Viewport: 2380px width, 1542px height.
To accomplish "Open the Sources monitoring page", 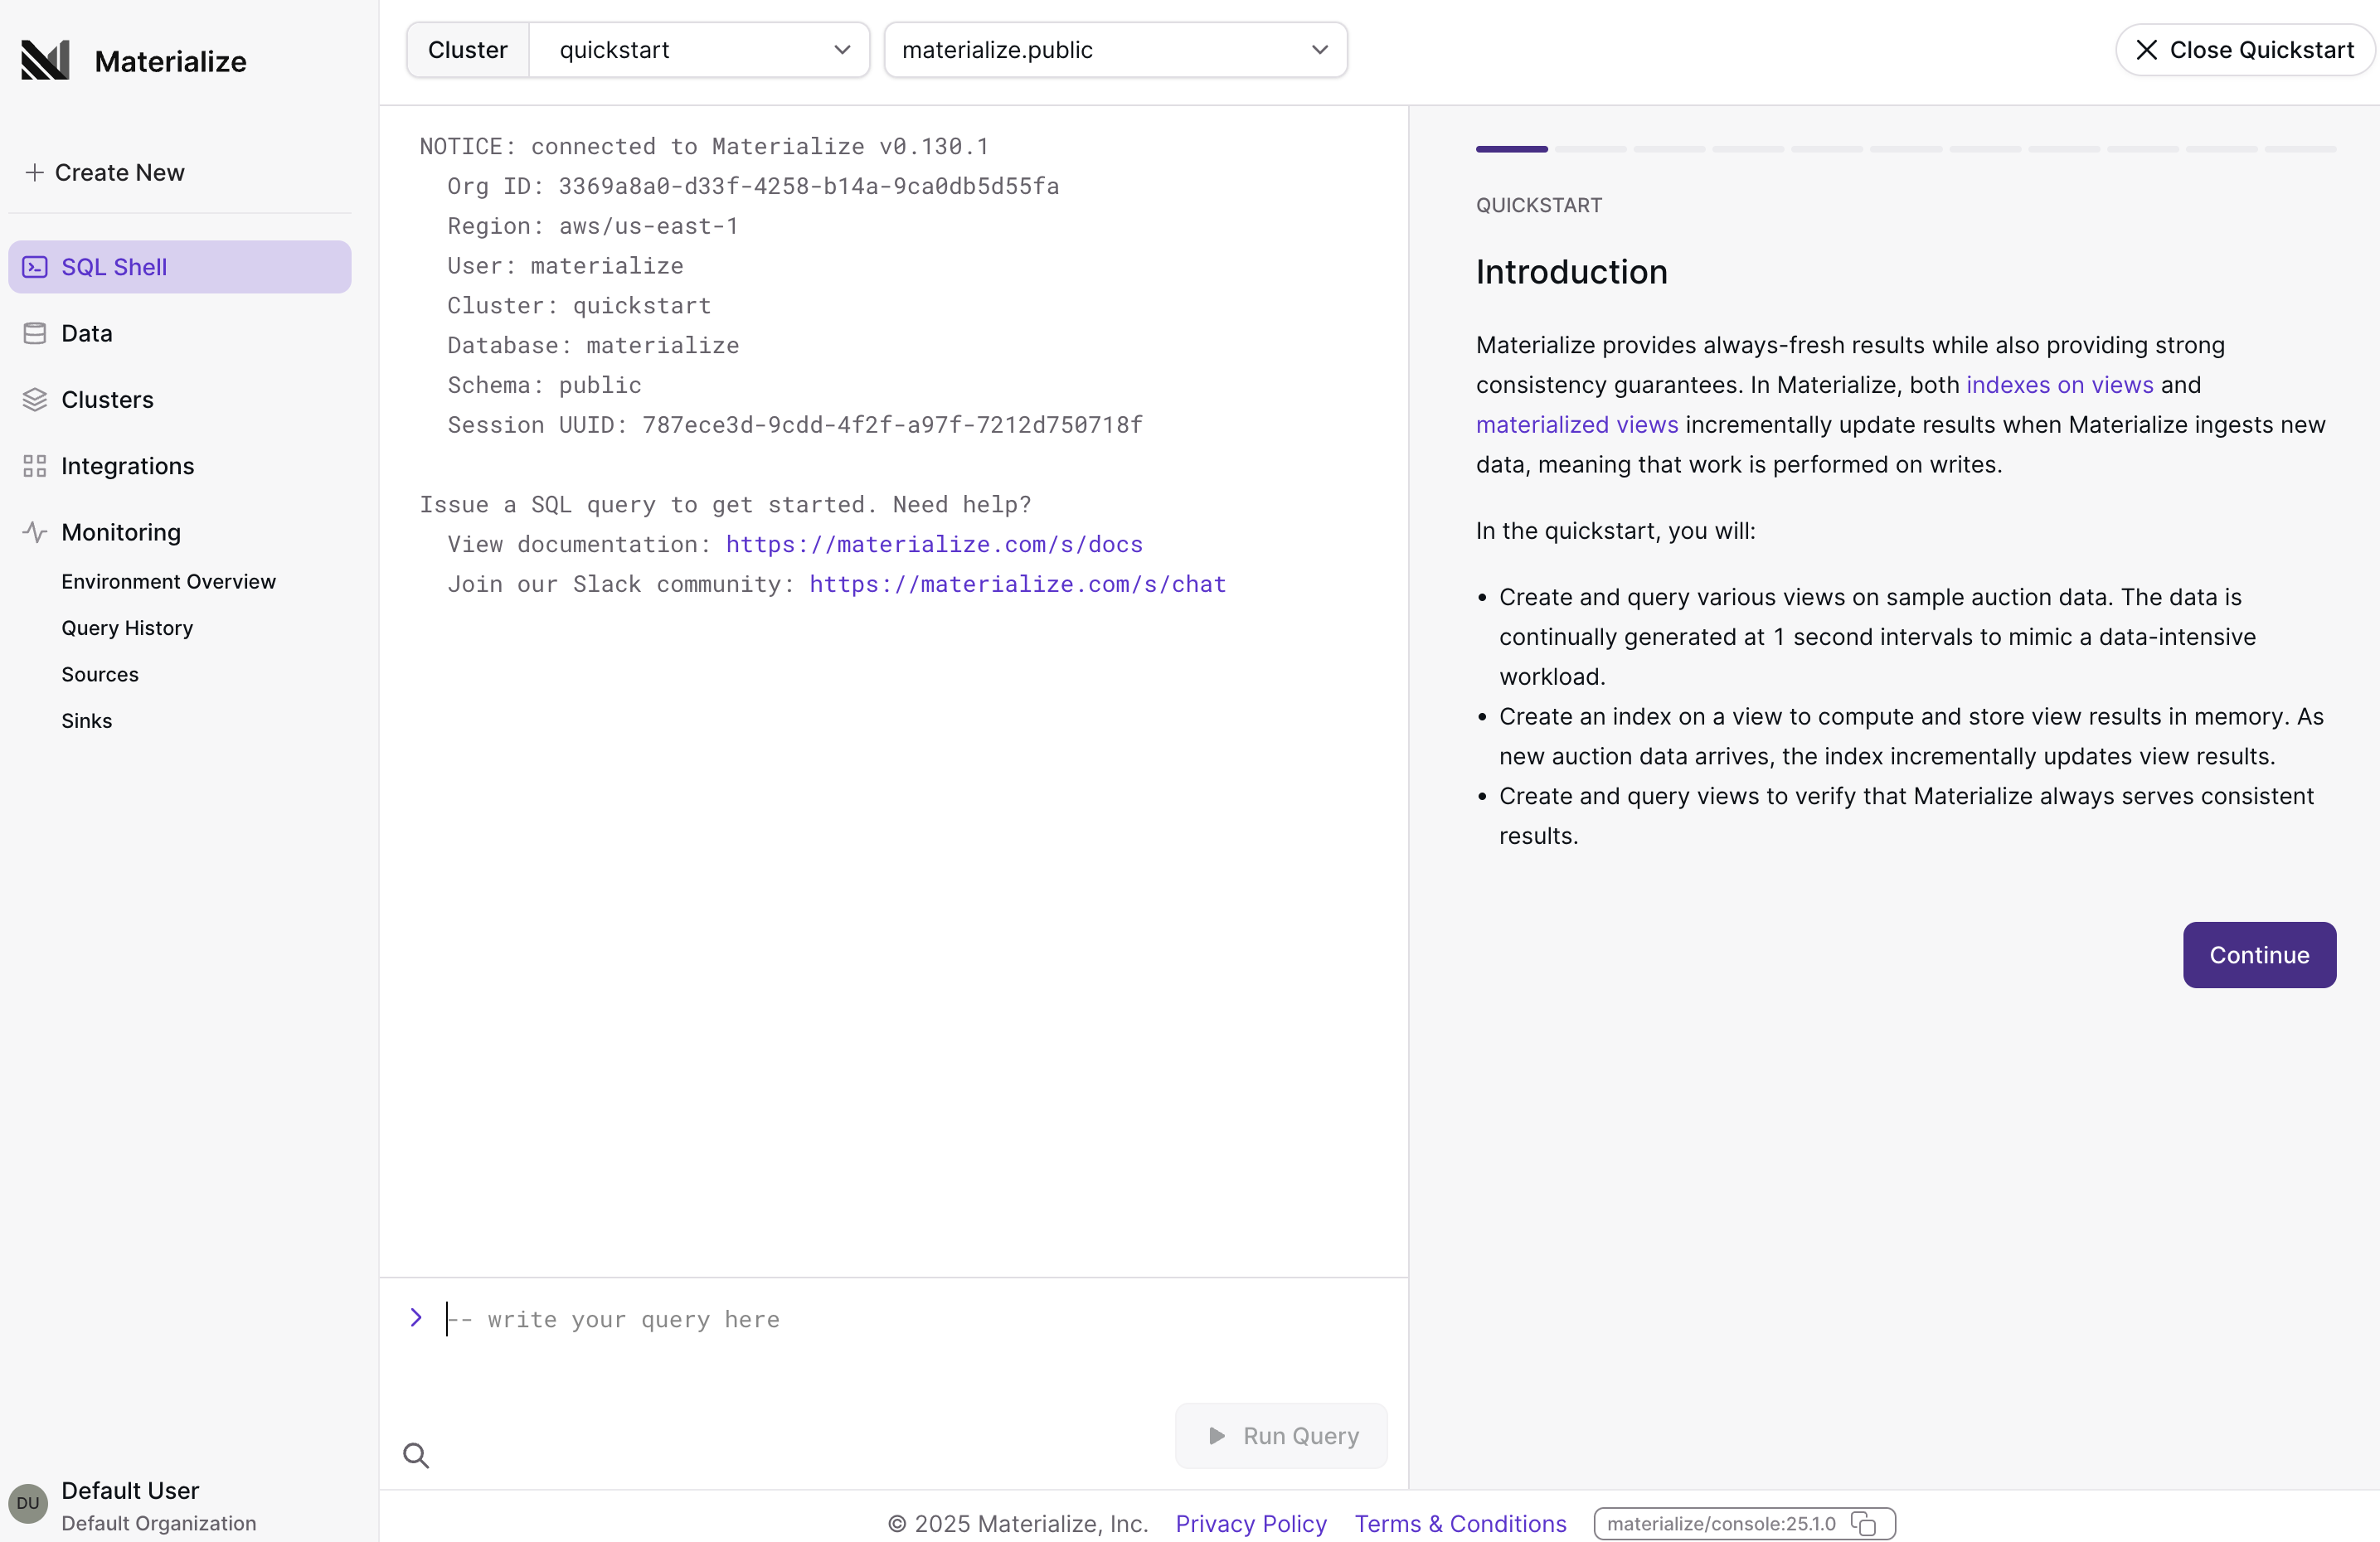I will coord(100,674).
